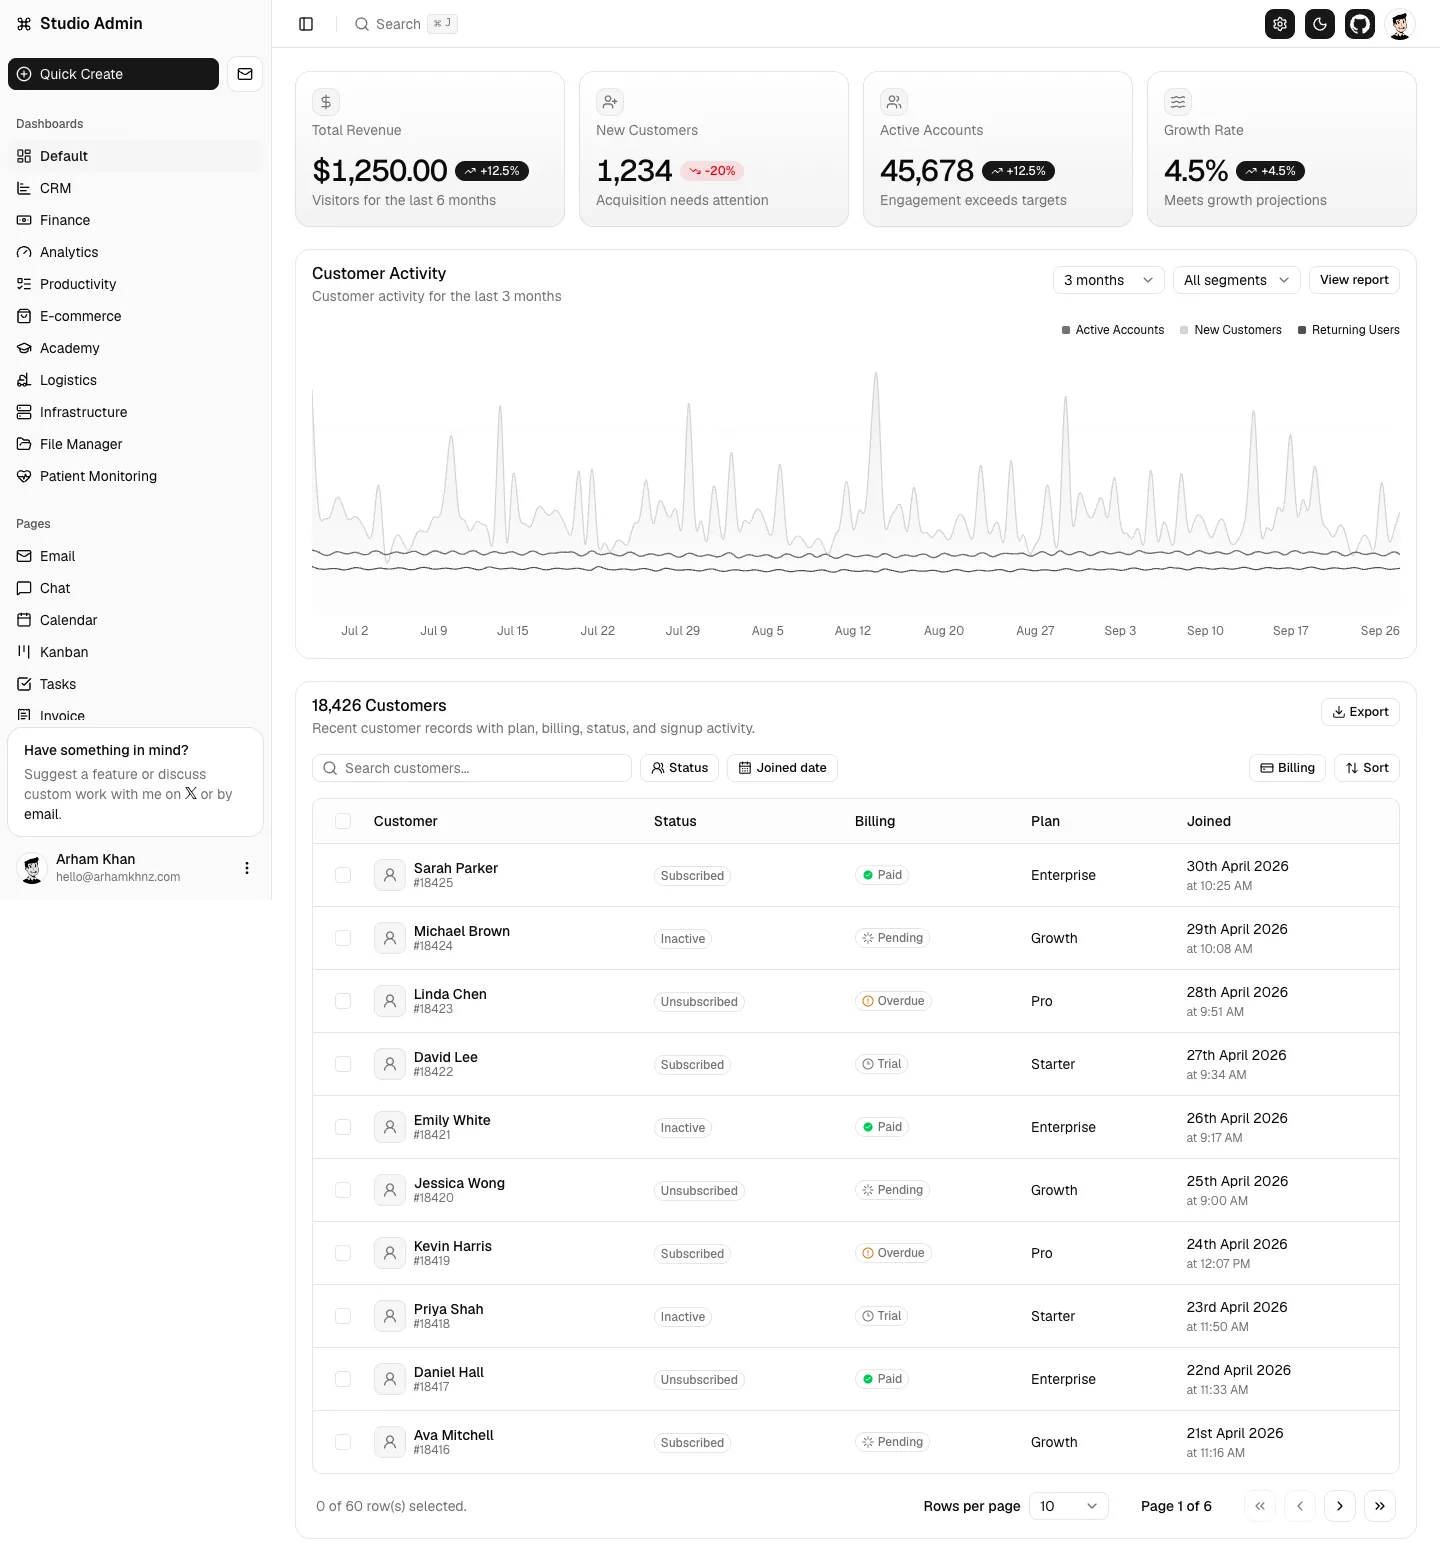
Task: Select the Kevin Harris row checkbox
Action: coord(343,1253)
